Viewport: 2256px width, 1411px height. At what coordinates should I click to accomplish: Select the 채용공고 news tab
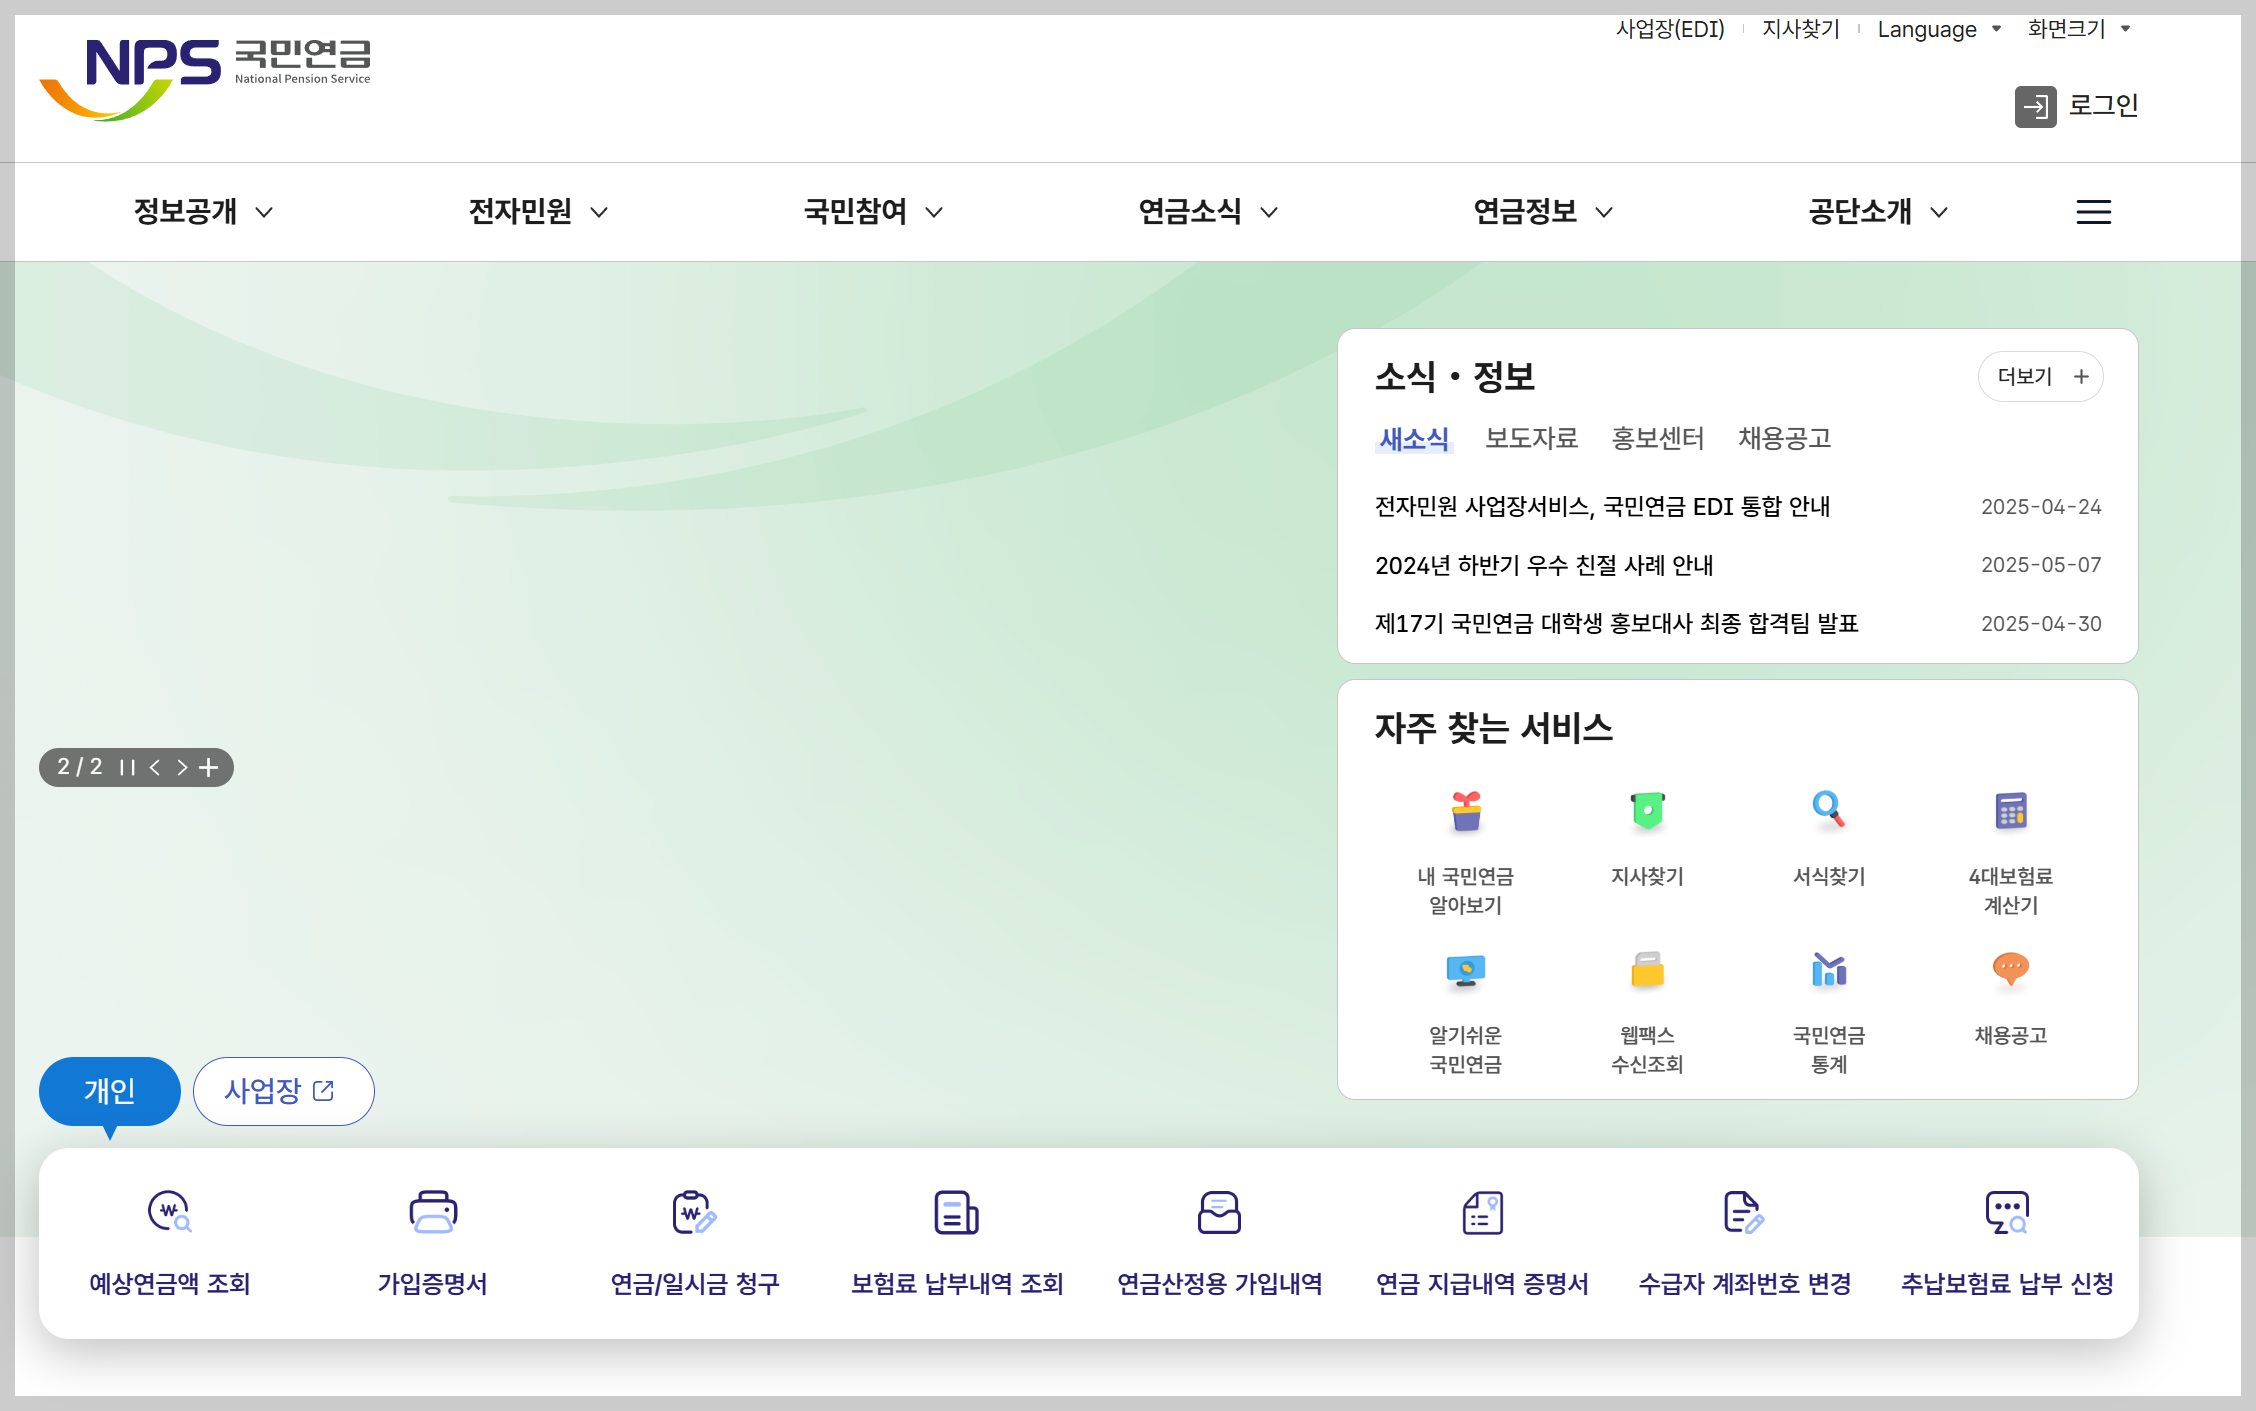coord(1784,438)
